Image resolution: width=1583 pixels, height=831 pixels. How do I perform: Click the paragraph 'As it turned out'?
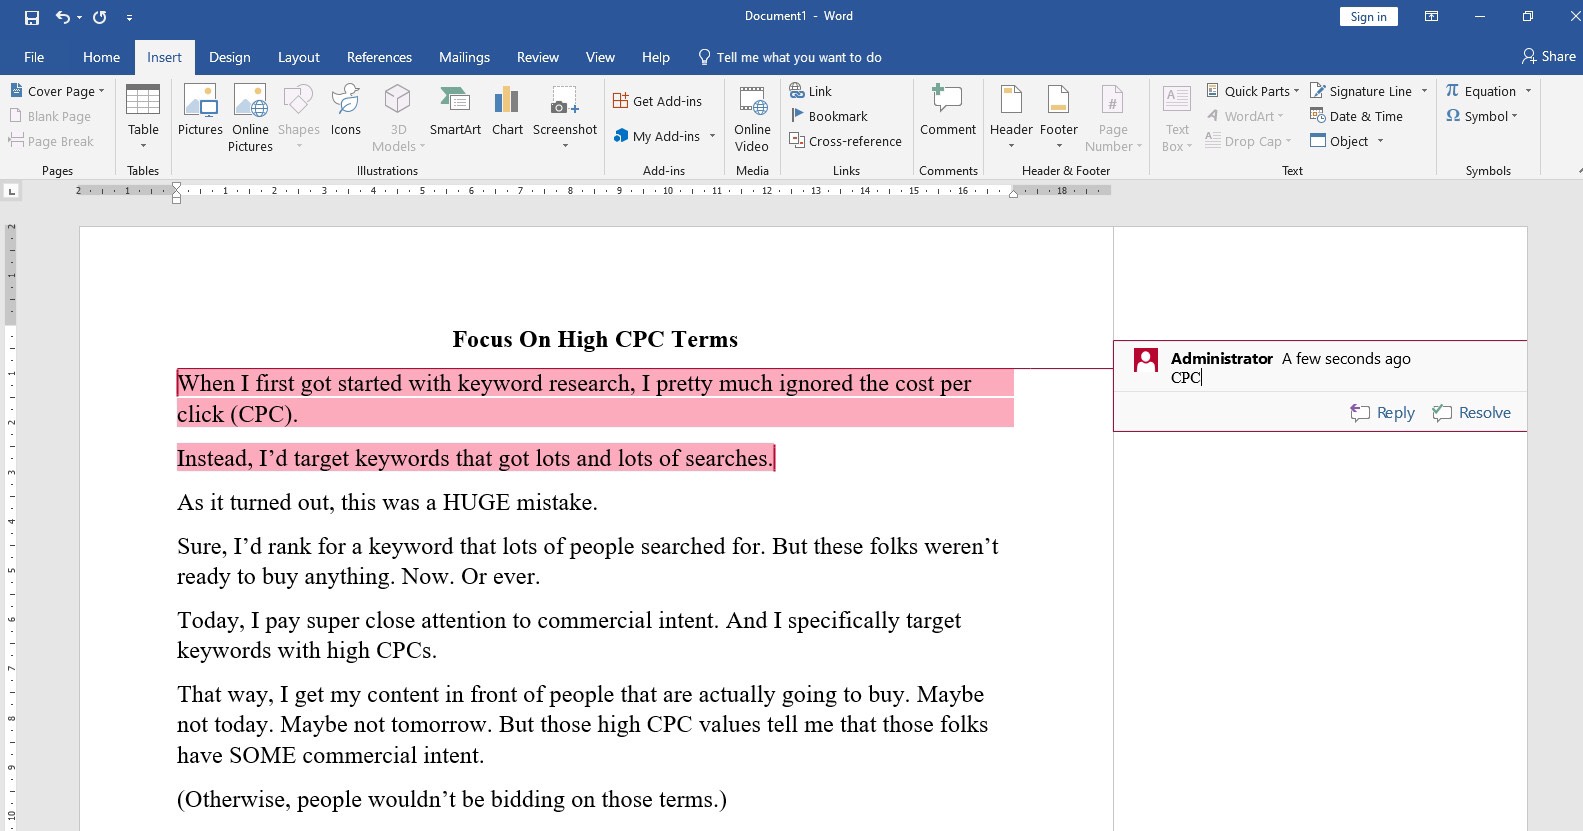coord(387,502)
